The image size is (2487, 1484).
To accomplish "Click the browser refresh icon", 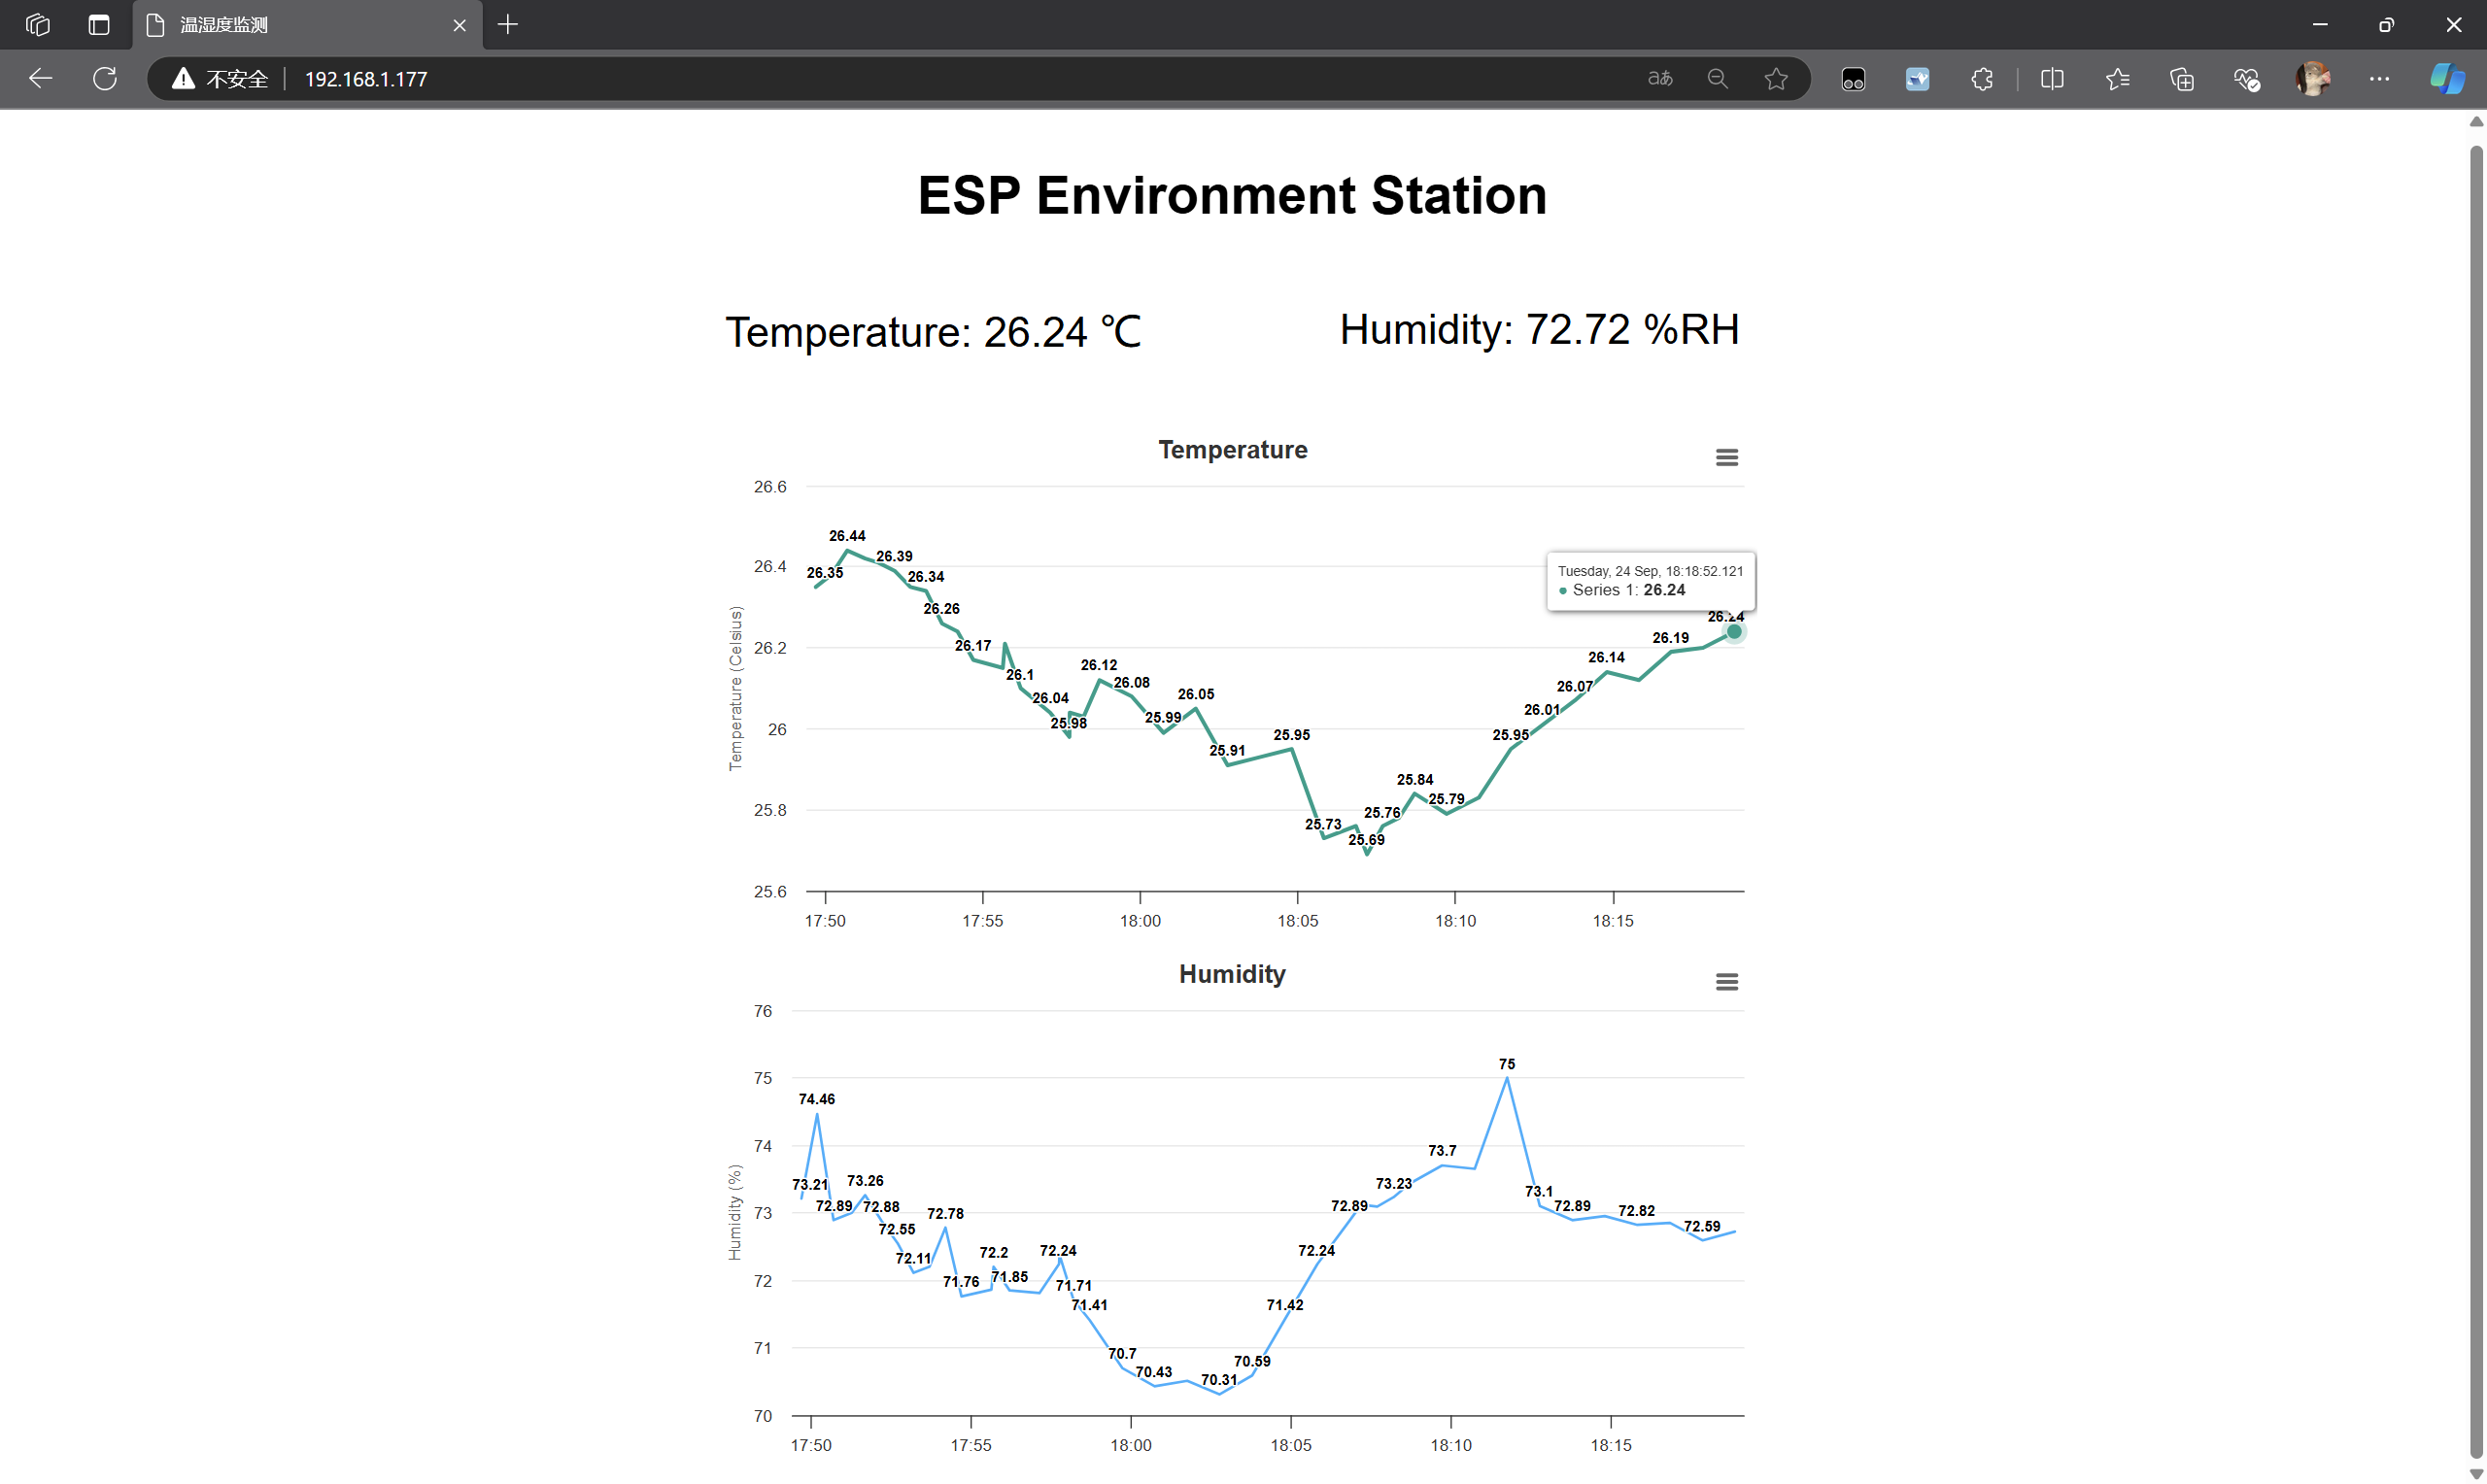I will [x=105, y=78].
